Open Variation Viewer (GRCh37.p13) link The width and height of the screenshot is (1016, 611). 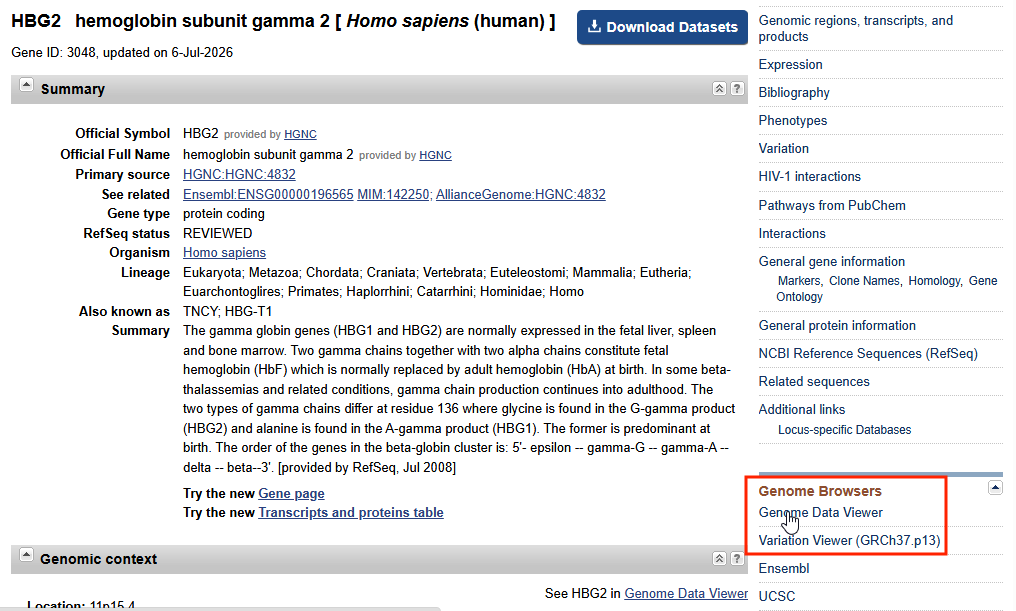849,540
